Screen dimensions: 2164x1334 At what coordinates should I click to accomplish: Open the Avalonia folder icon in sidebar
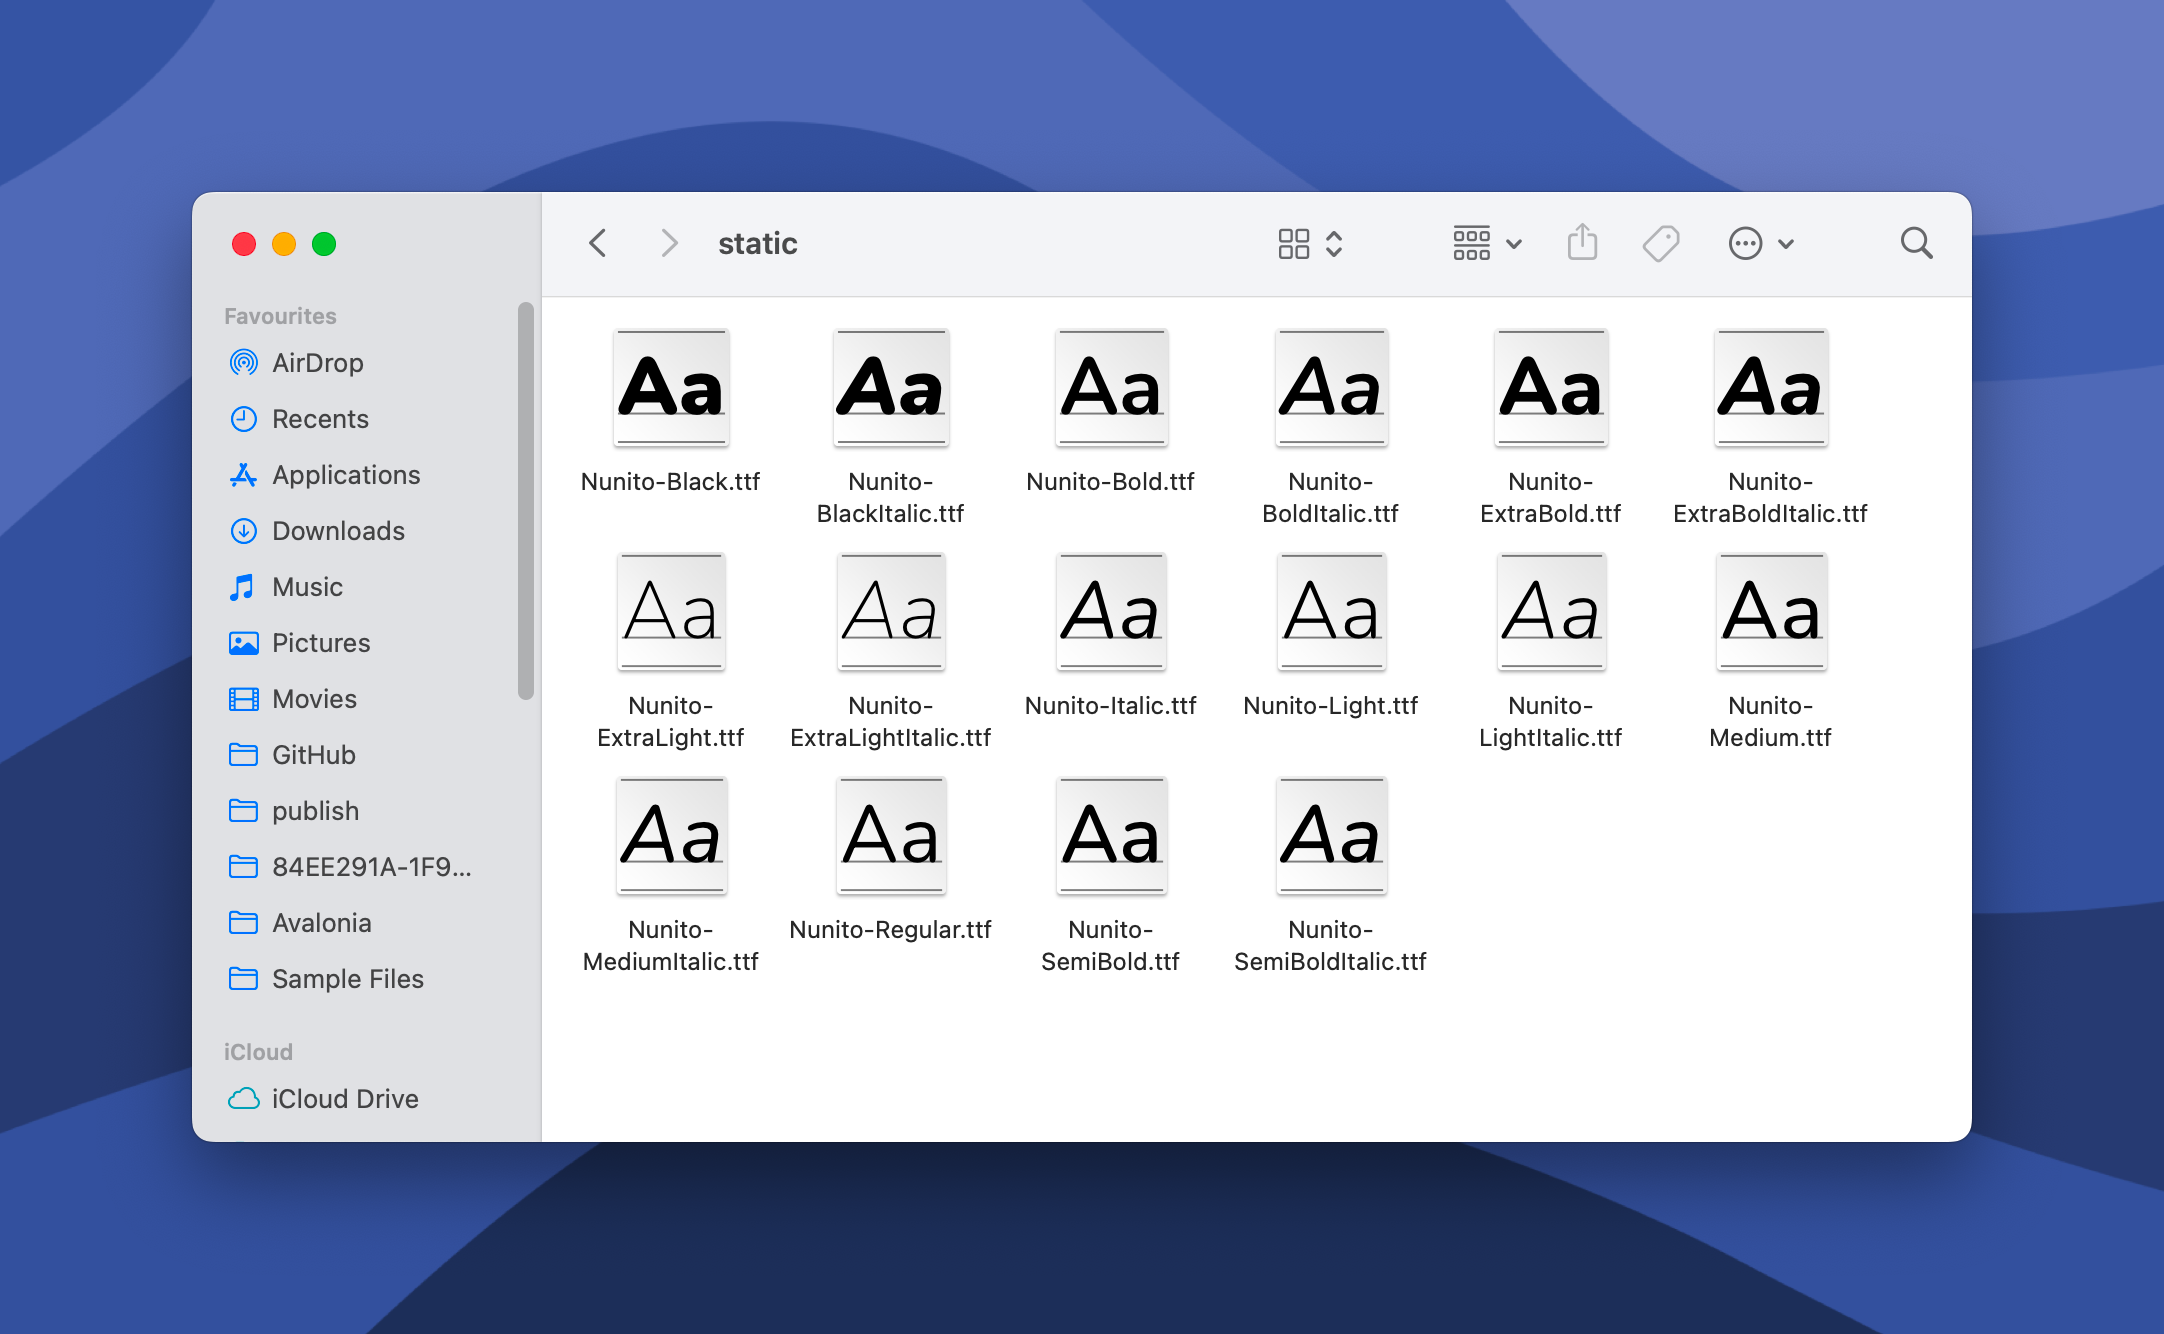click(x=243, y=922)
